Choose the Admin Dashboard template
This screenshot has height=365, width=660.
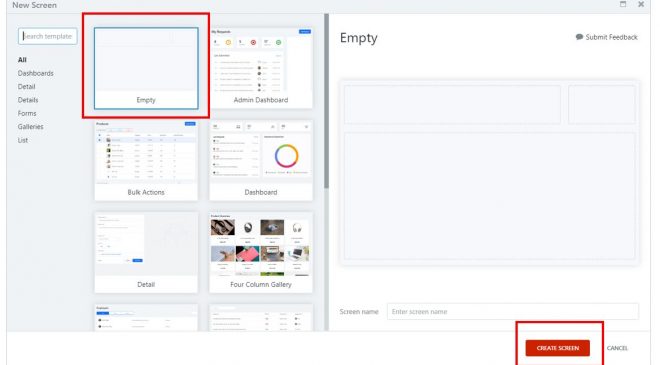tap(261, 68)
